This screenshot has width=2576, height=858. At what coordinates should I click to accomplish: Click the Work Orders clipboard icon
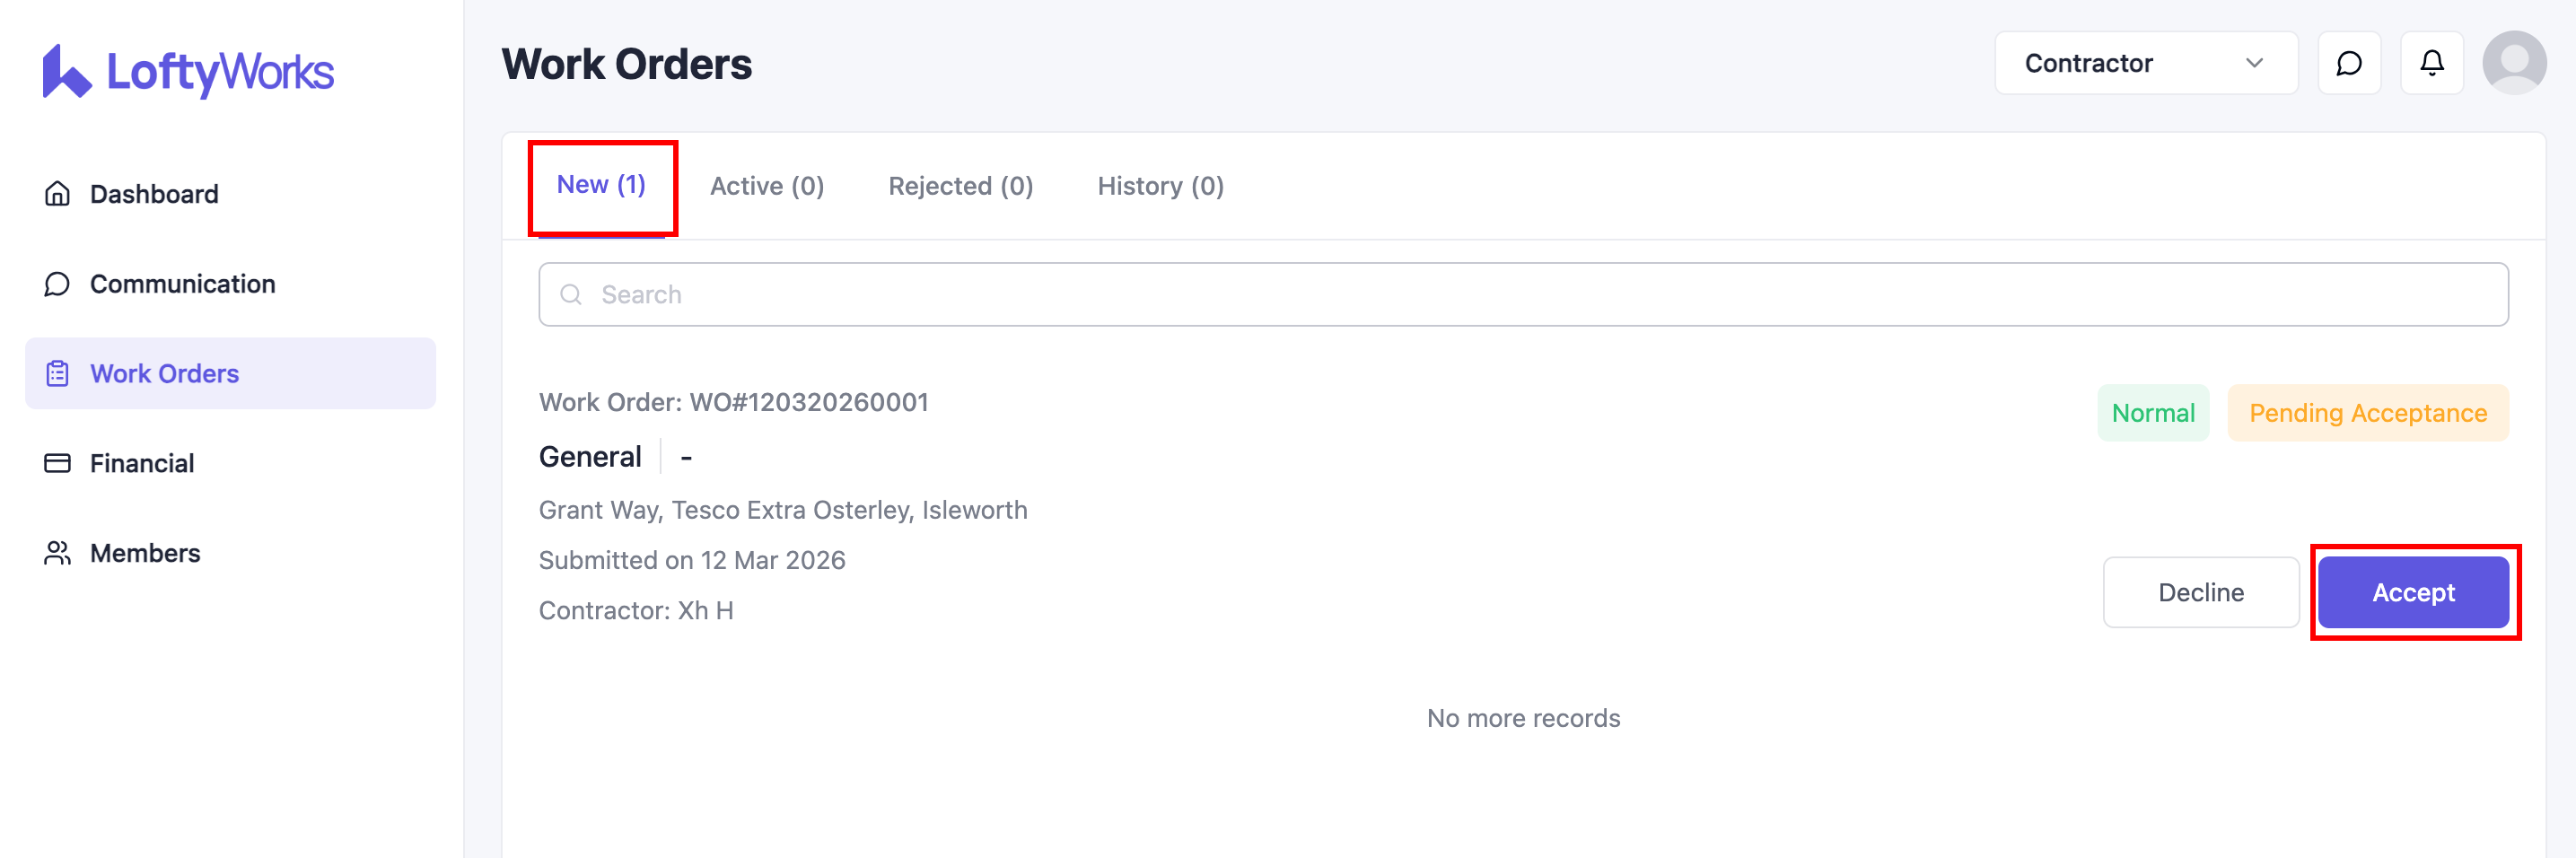(x=58, y=374)
